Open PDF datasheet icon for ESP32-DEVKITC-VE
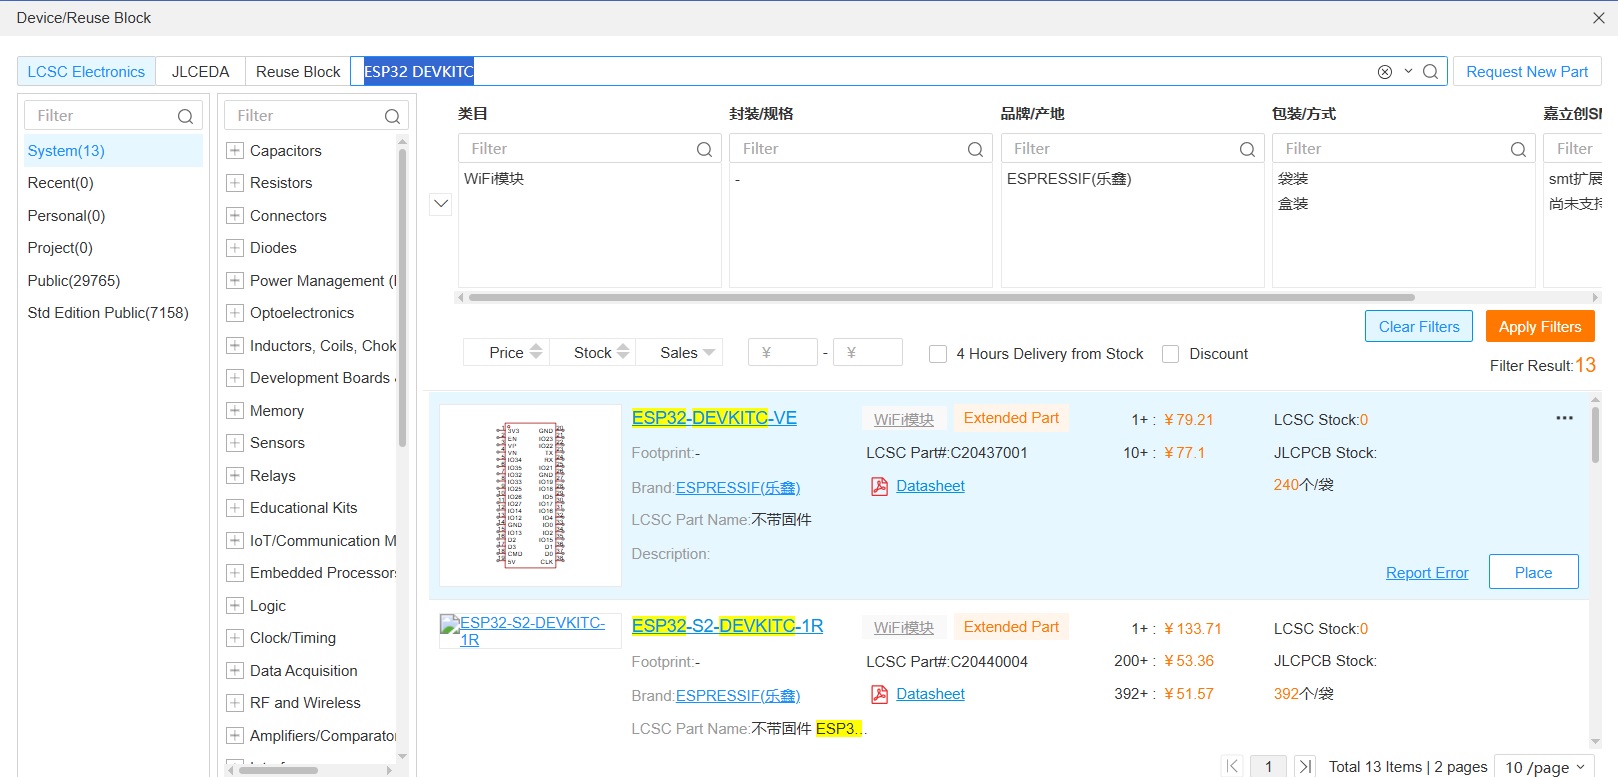The height and width of the screenshot is (777, 1618). 879,486
